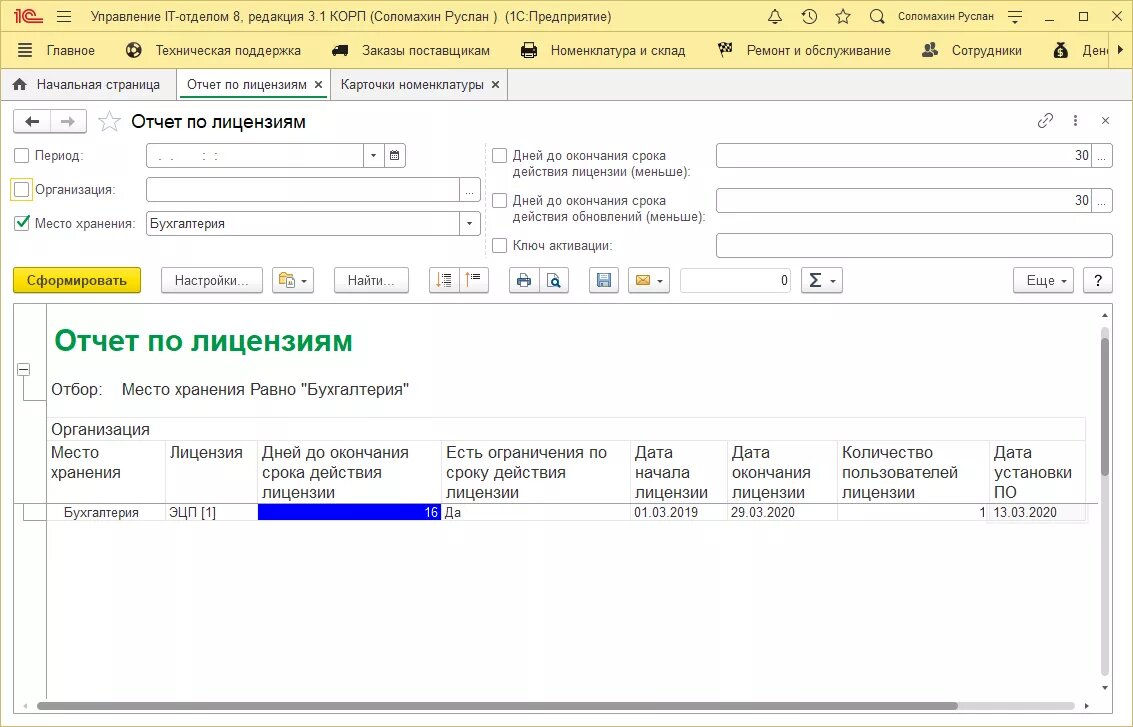This screenshot has width=1133, height=727.
Task: Open update days value ellipsis button
Action: (1102, 201)
